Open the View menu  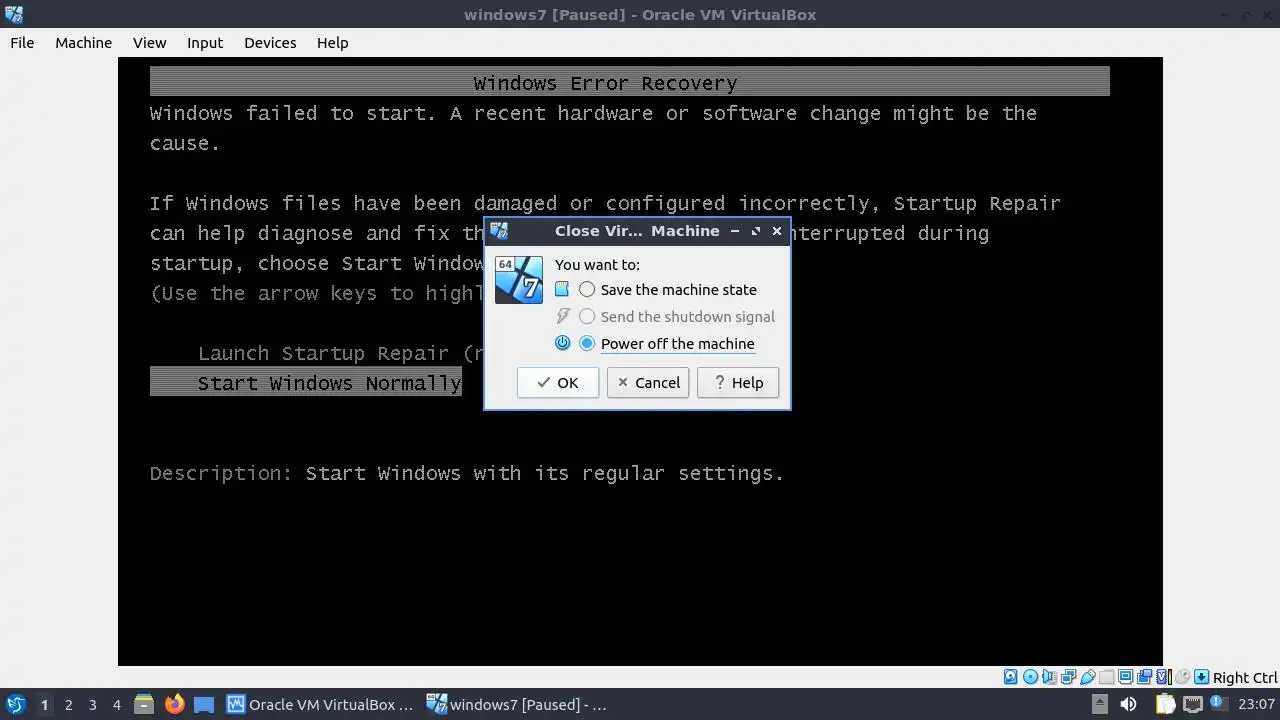(x=149, y=43)
